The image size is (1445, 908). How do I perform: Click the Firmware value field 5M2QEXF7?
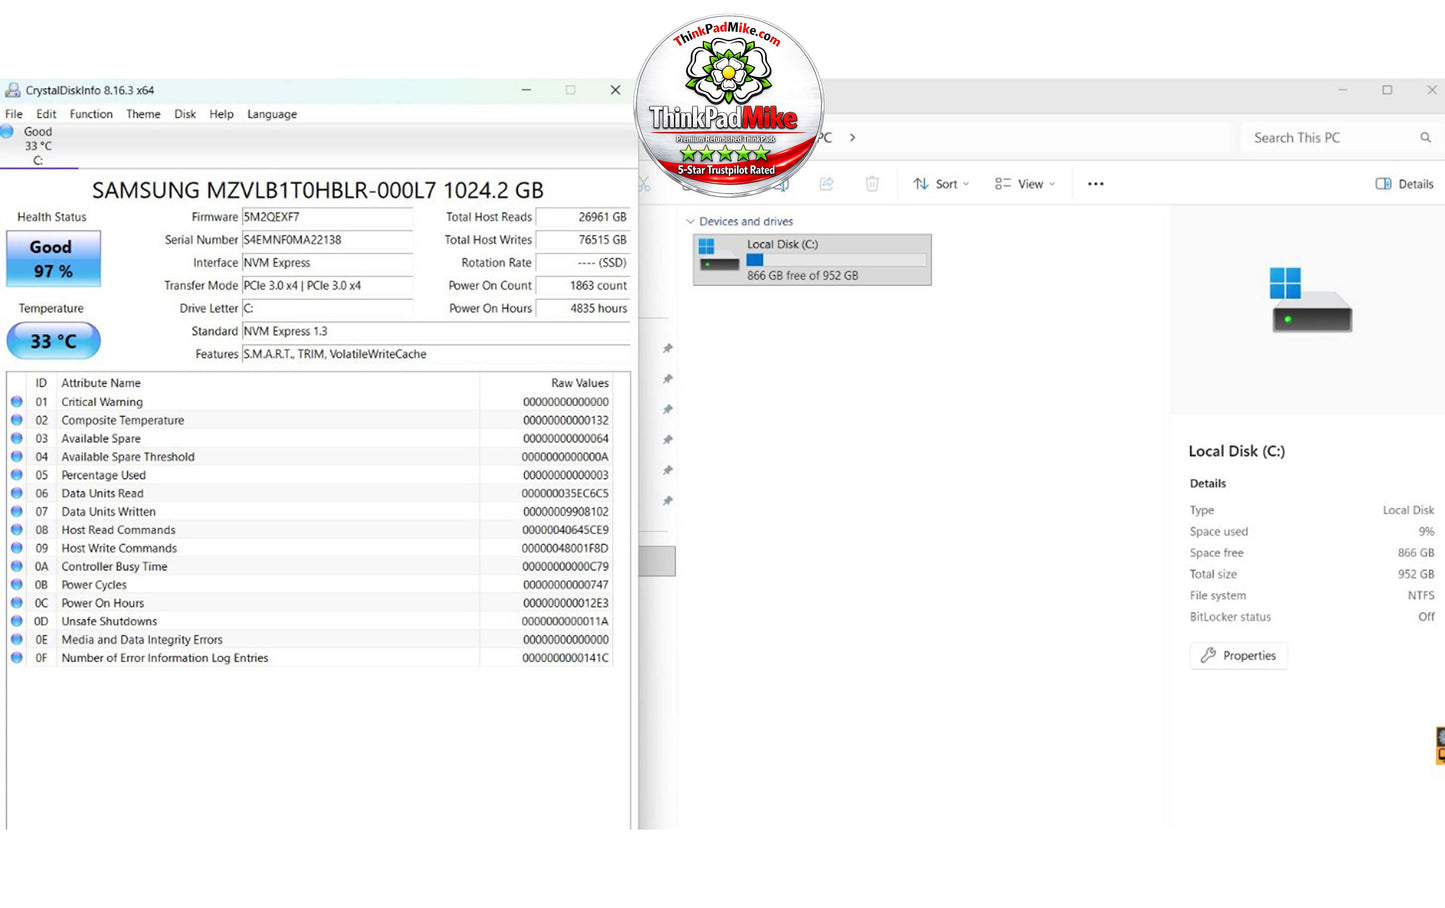pyautogui.click(x=327, y=217)
